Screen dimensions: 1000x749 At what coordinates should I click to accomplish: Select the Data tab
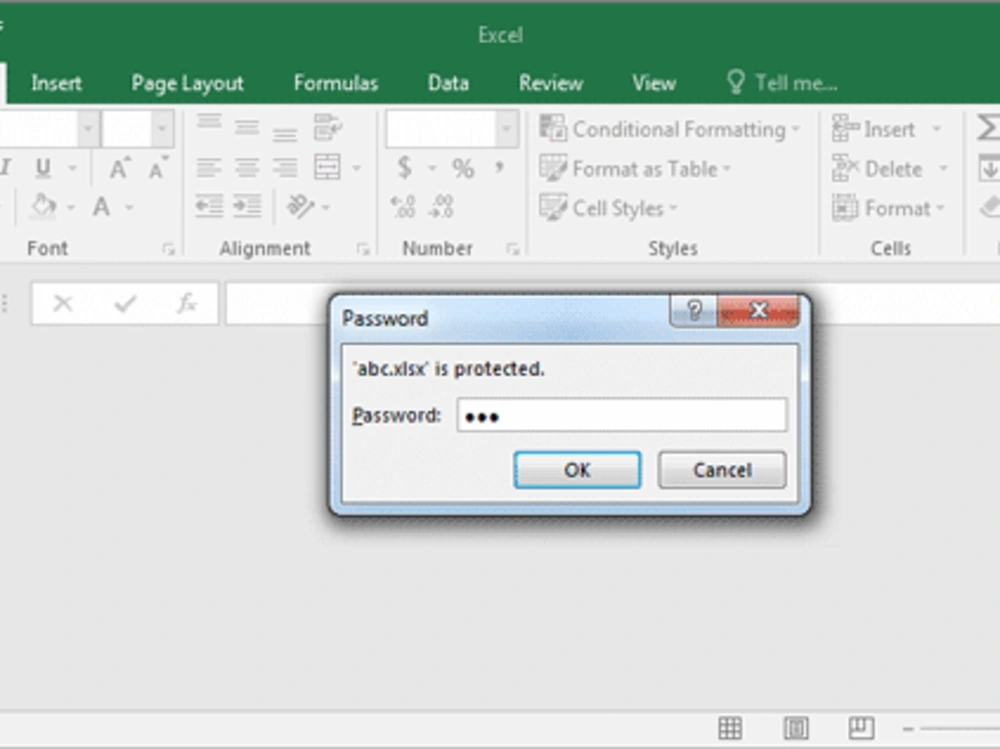448,84
